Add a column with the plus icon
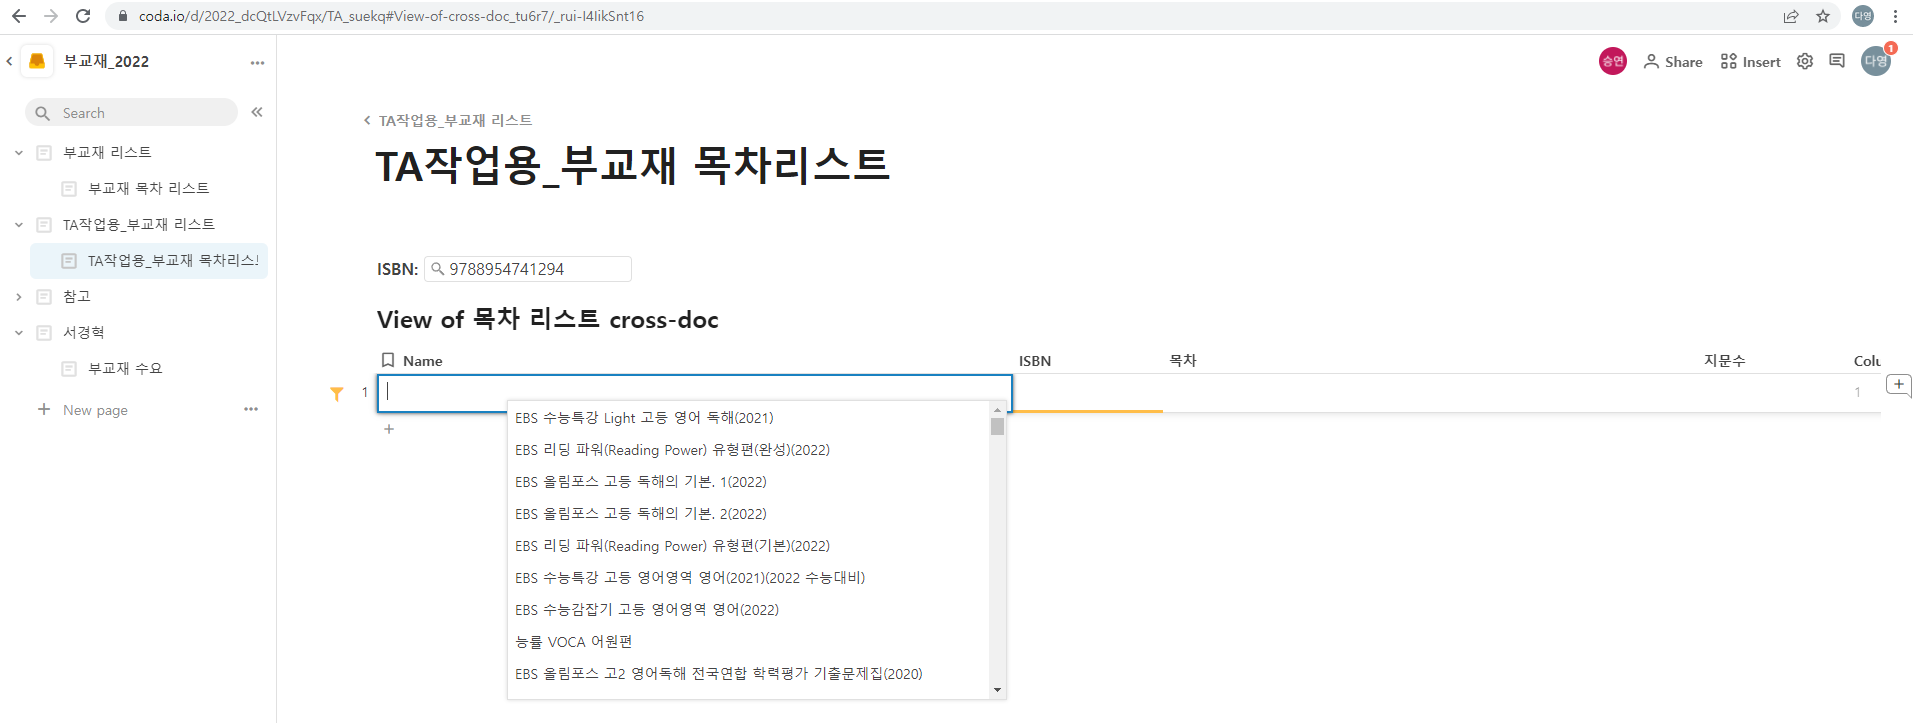The image size is (1913, 723). coord(1898,384)
